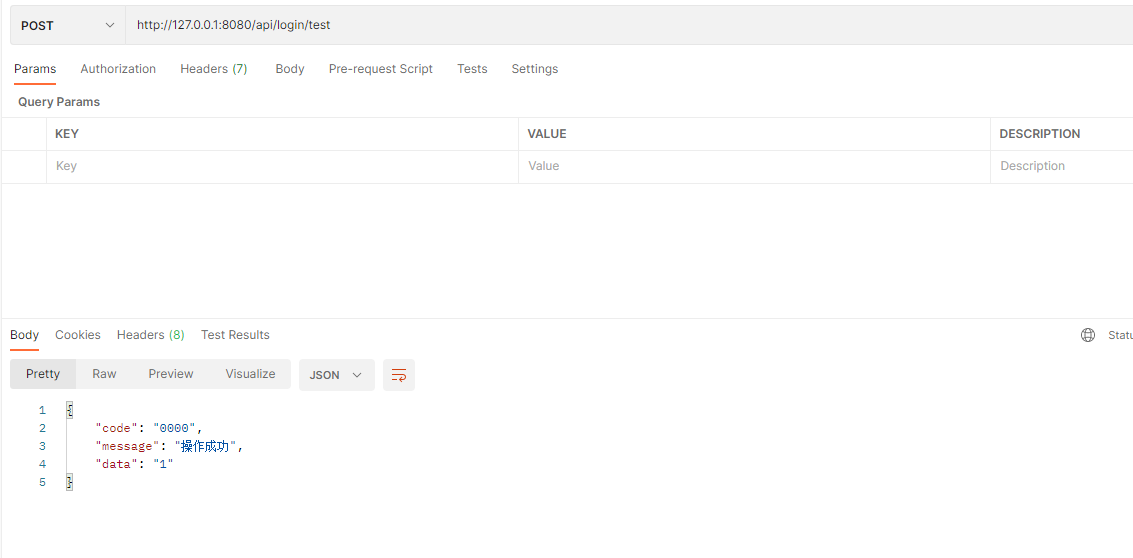Image resolution: width=1133 pixels, height=558 pixels.
Task: Open the request Headers (7) tab
Action: point(214,69)
